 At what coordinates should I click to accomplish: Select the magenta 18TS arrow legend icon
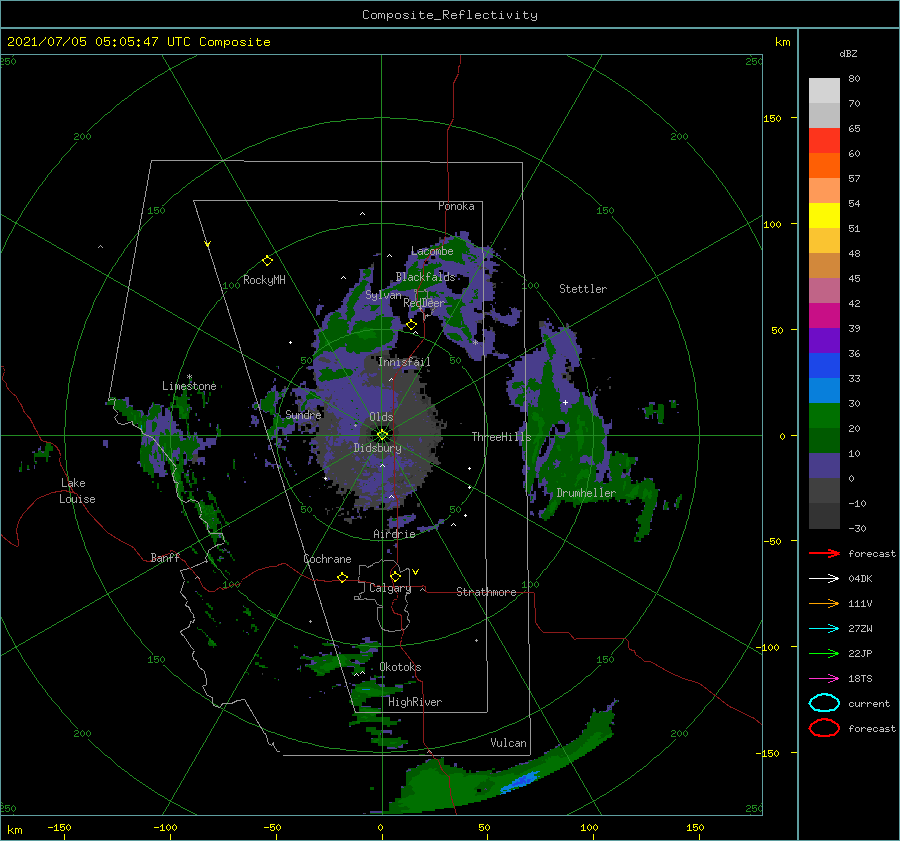pyautogui.click(x=824, y=679)
